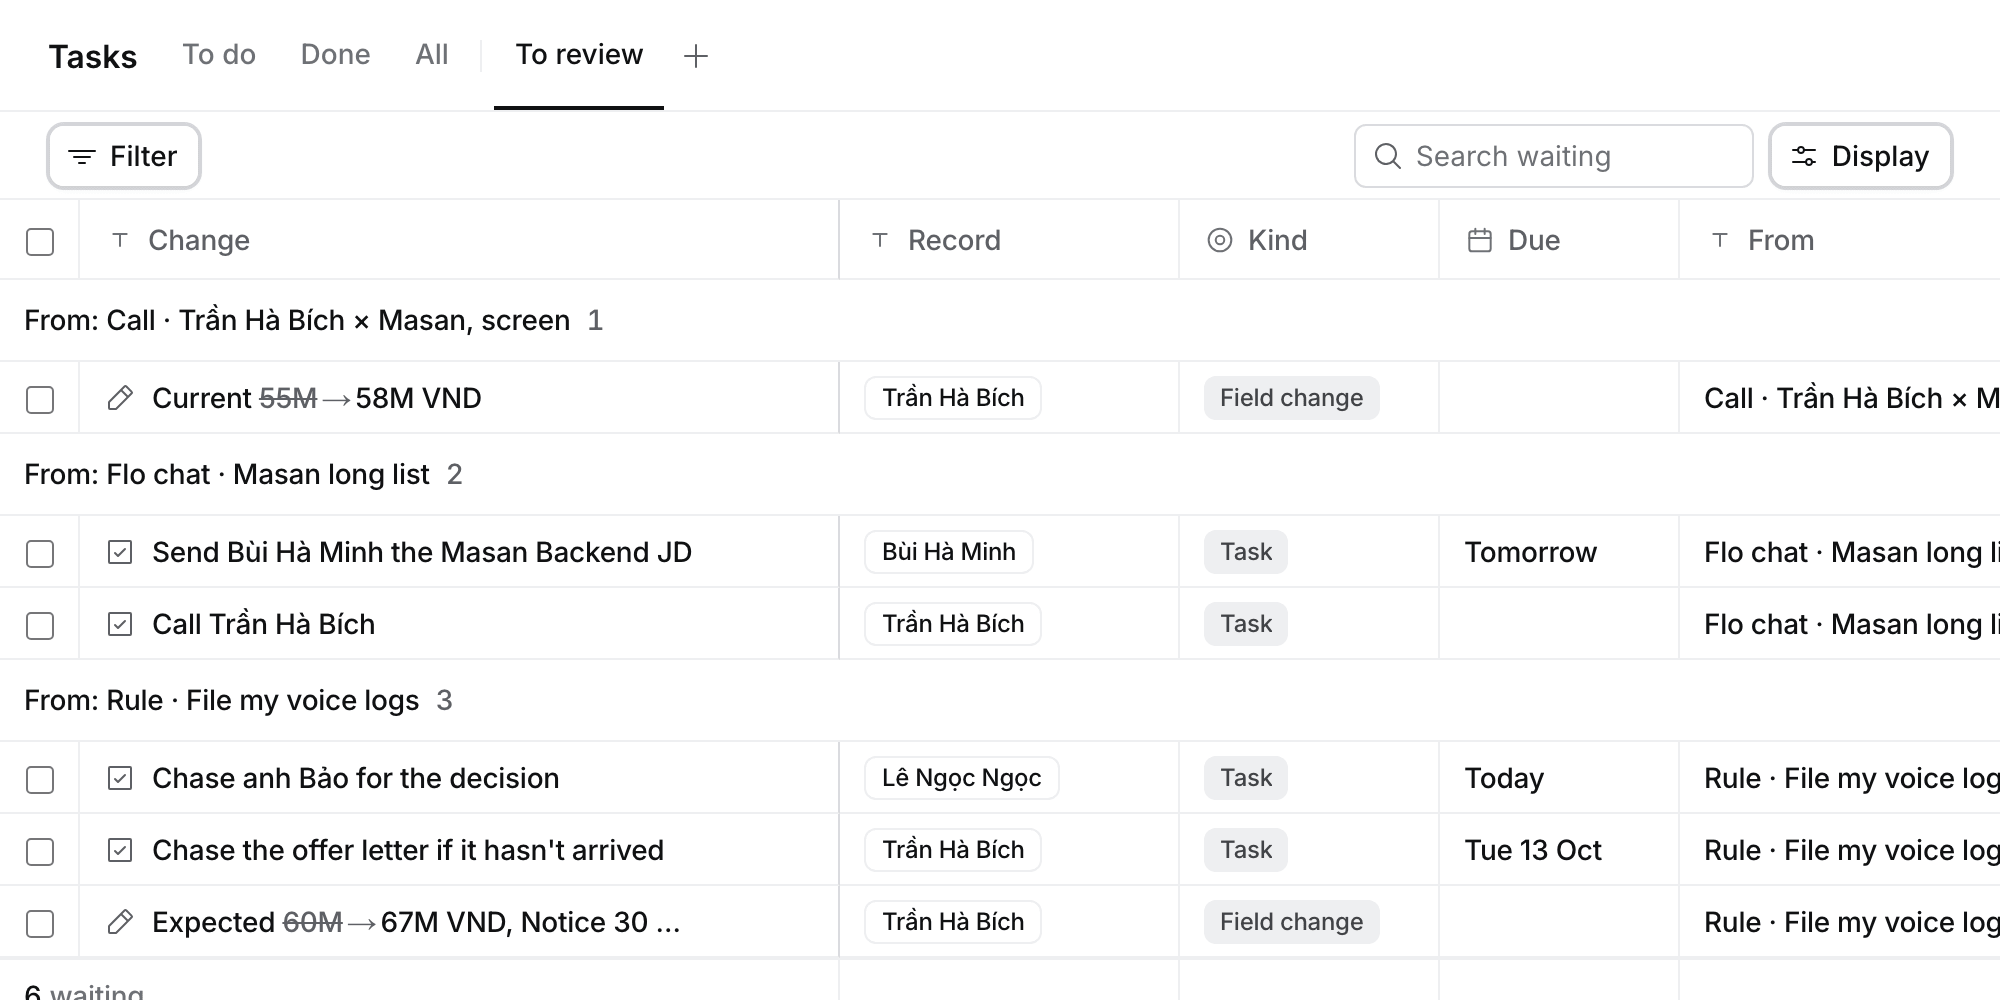Viewport: 2000px width, 1000px height.
Task: Open the Record column header menu
Action: [x=1009, y=240]
